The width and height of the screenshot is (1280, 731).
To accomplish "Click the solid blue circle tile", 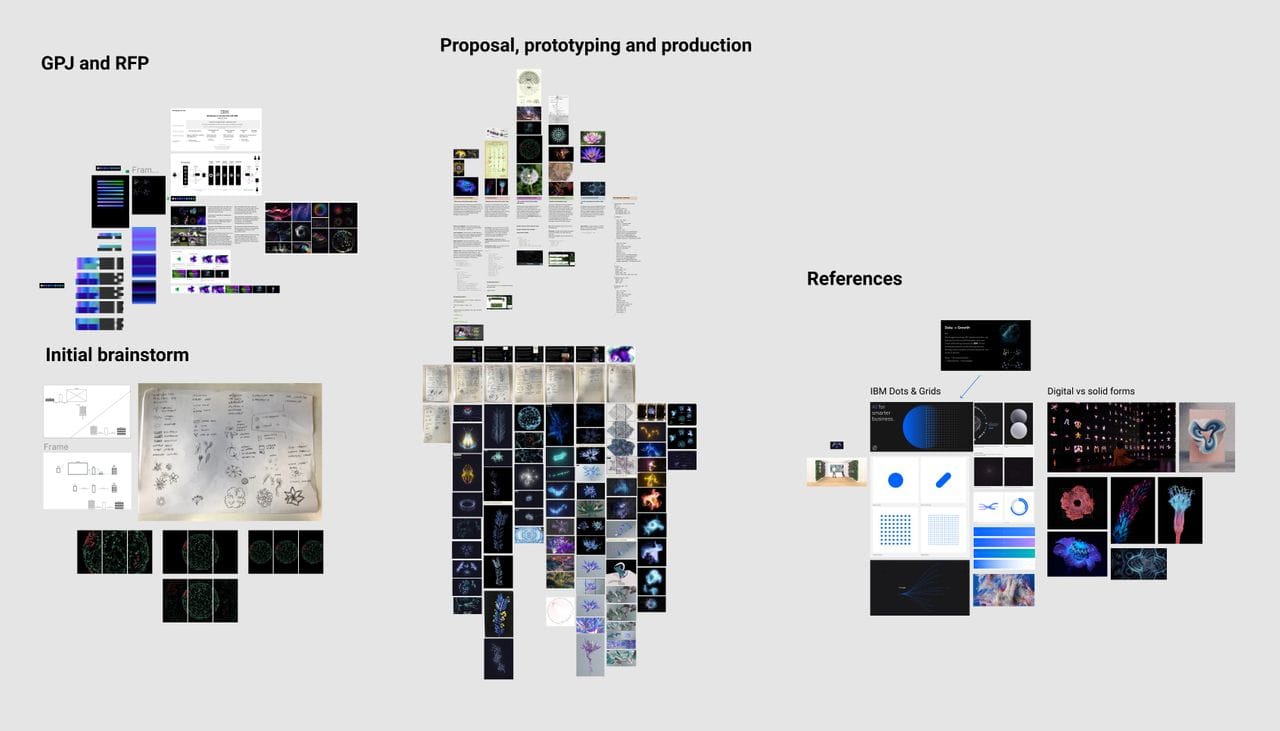I will pyautogui.click(x=895, y=480).
